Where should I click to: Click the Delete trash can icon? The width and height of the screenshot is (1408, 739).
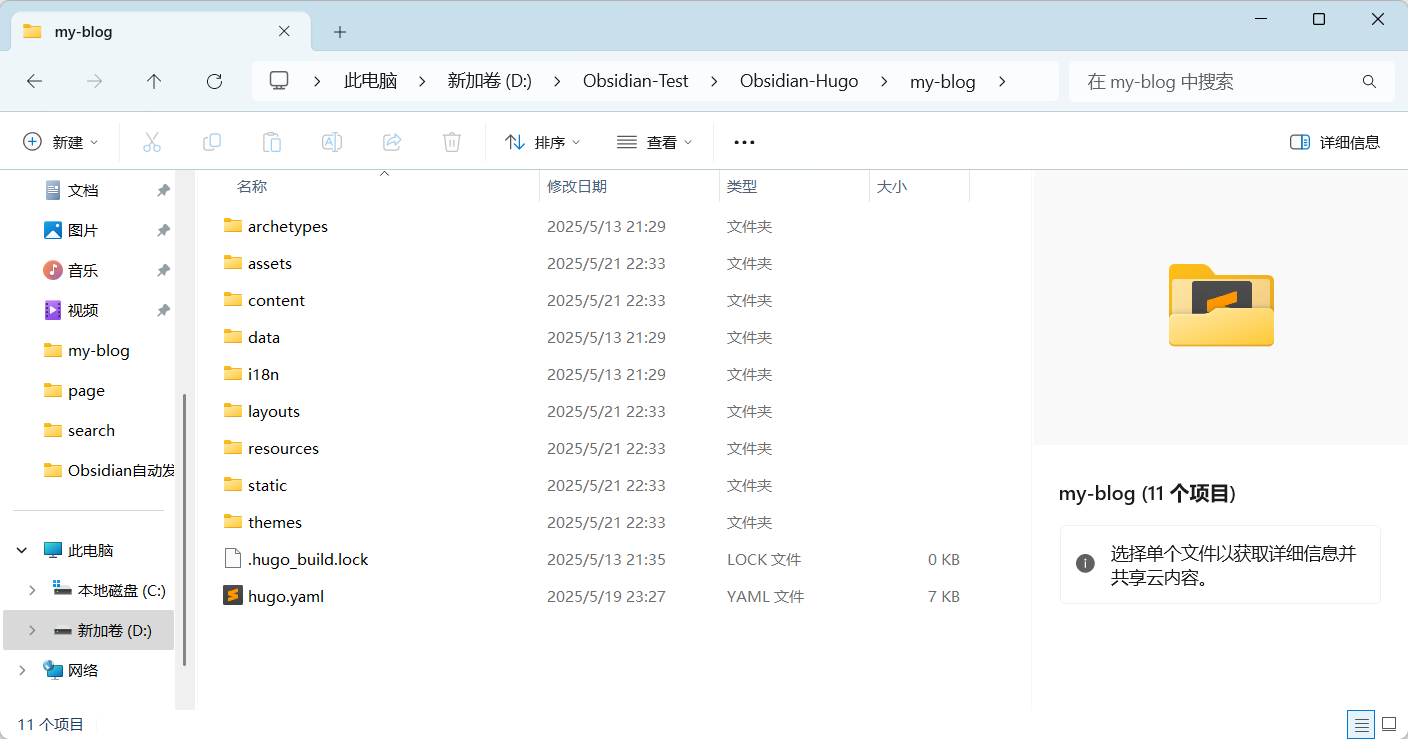coord(452,142)
